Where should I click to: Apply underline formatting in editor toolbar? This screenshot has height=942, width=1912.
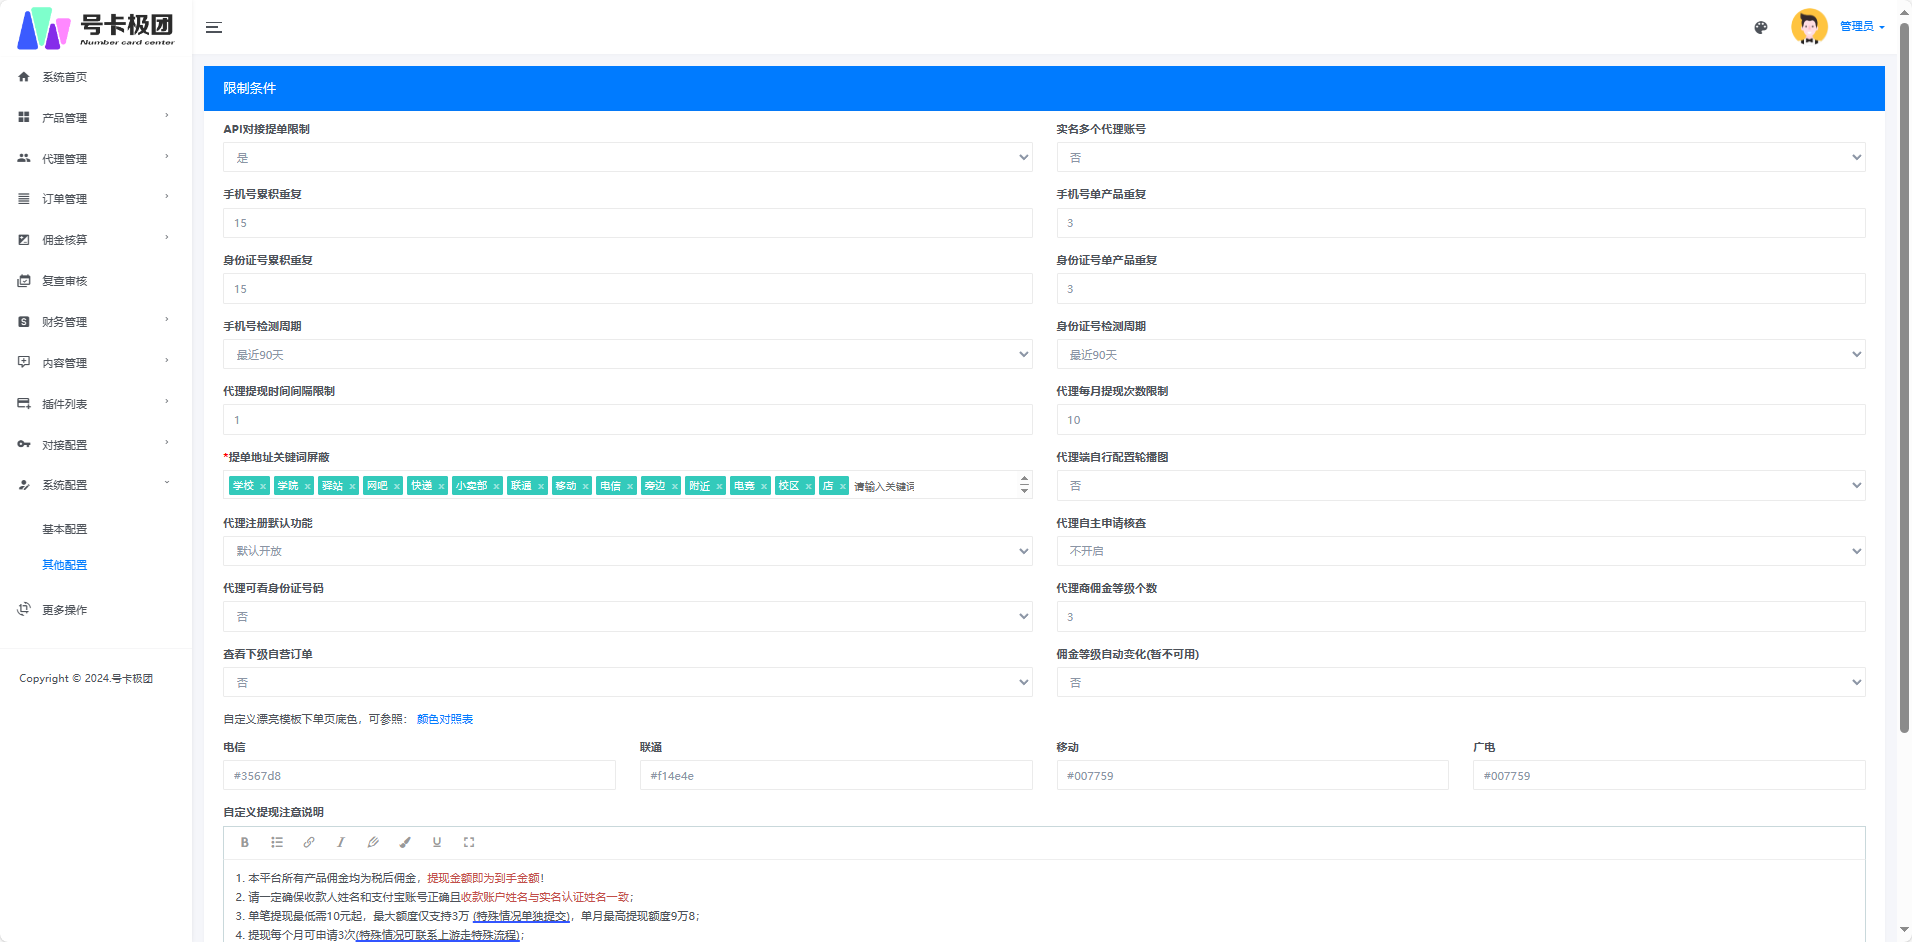[437, 842]
